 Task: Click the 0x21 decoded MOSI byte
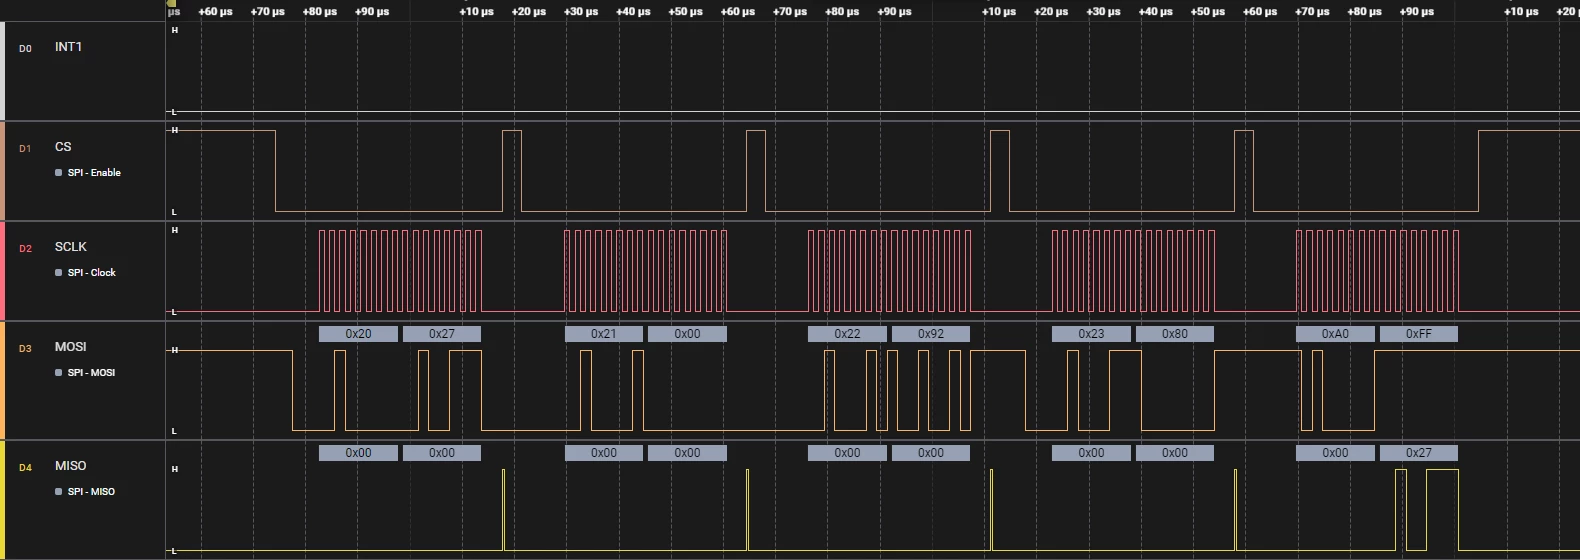pyautogui.click(x=604, y=334)
